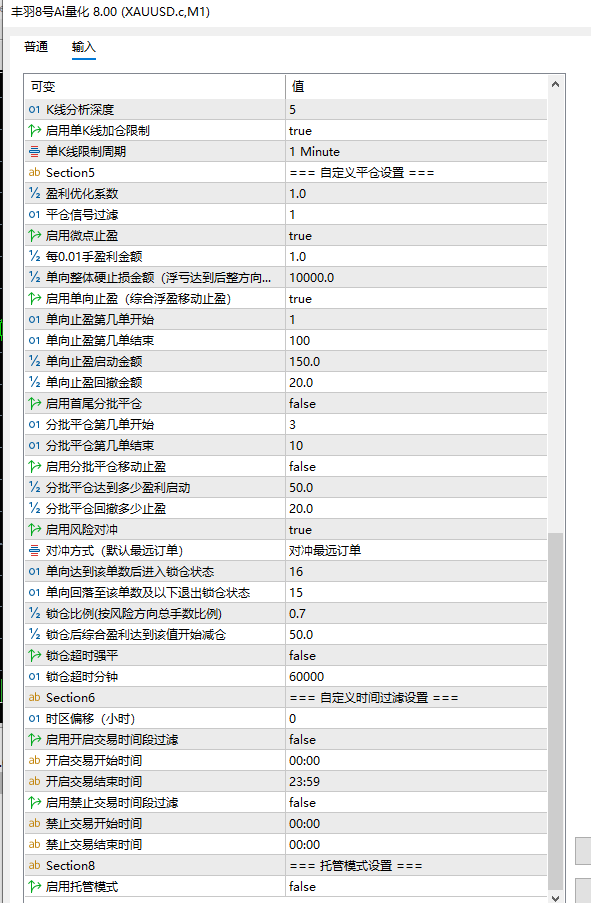The width and height of the screenshot is (591, 903).
Task: Click the integer icon beside 单向止盈第几单结束
Action: [x=35, y=341]
